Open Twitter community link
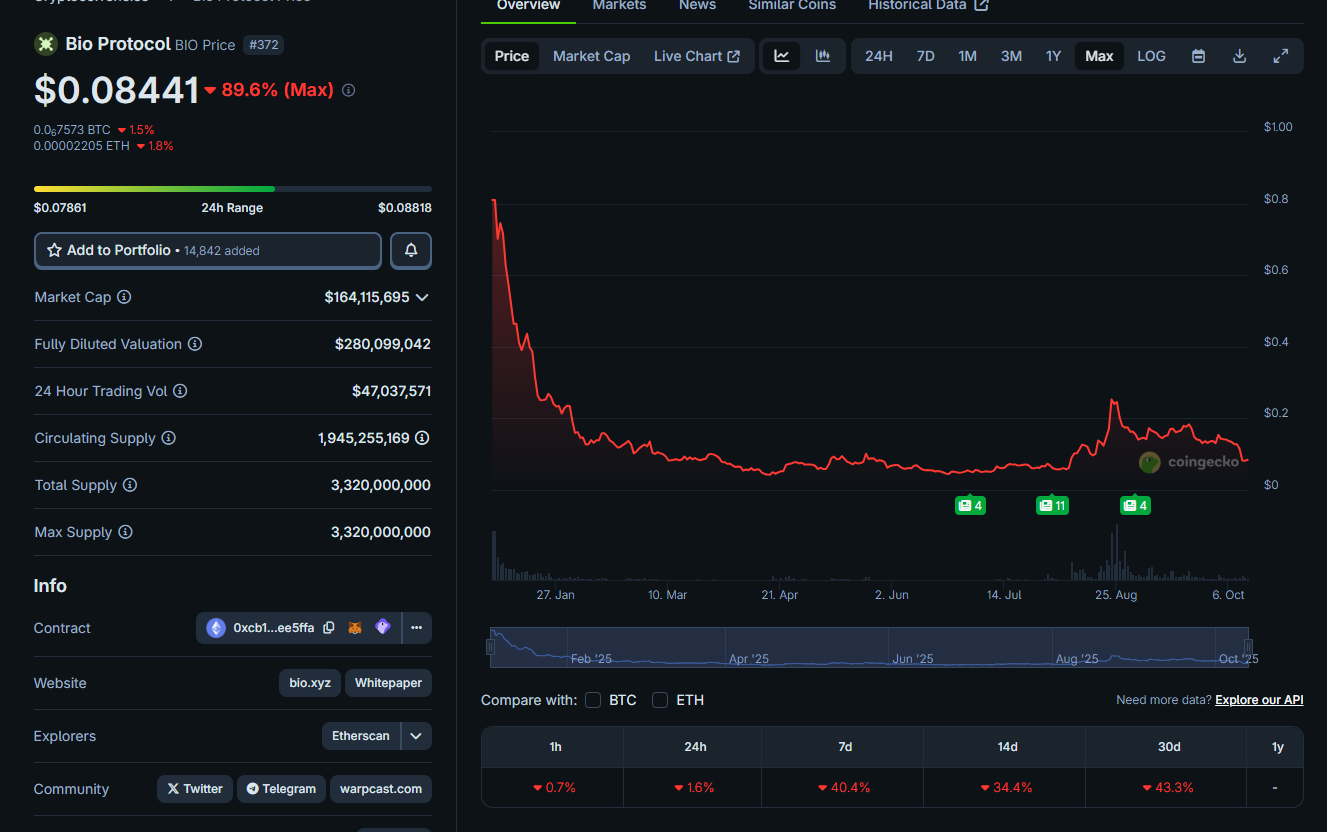 tap(195, 789)
